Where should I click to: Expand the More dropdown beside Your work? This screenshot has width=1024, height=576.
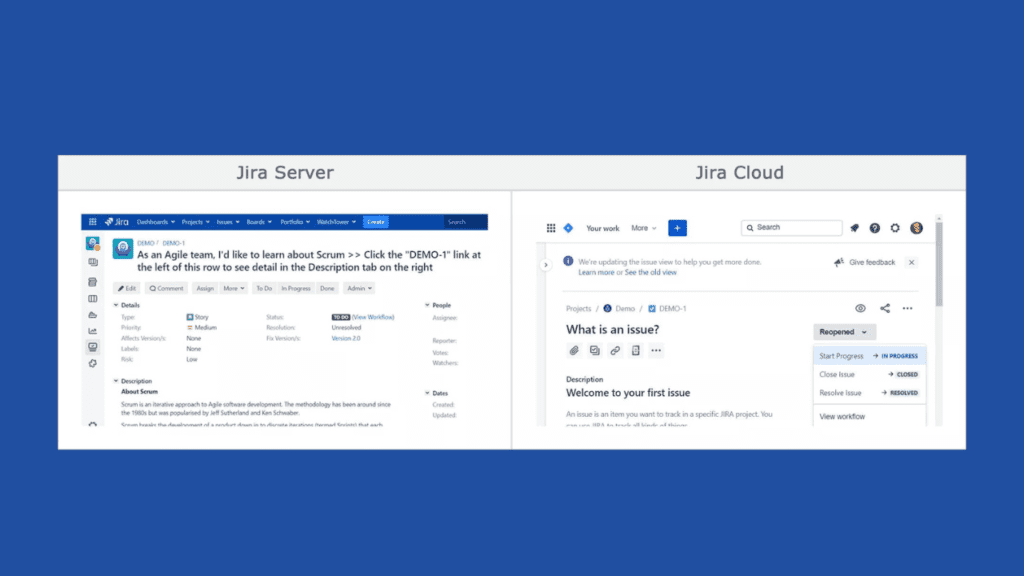click(641, 228)
